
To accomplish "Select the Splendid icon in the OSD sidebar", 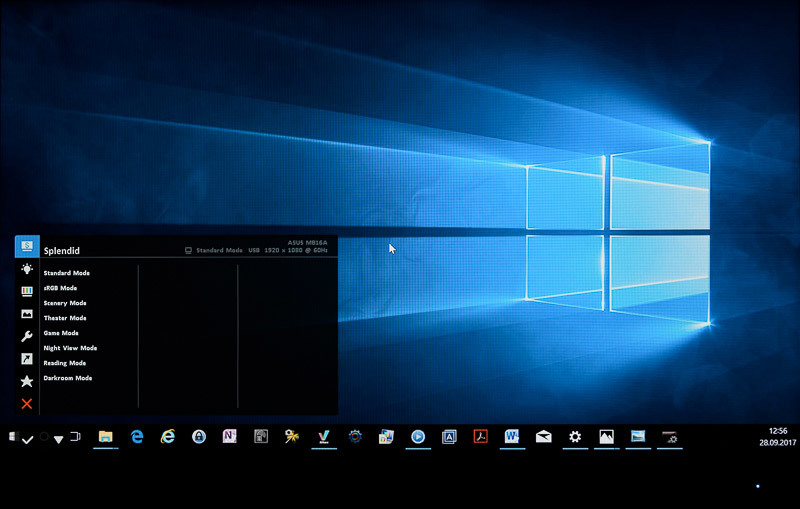I will [27, 246].
